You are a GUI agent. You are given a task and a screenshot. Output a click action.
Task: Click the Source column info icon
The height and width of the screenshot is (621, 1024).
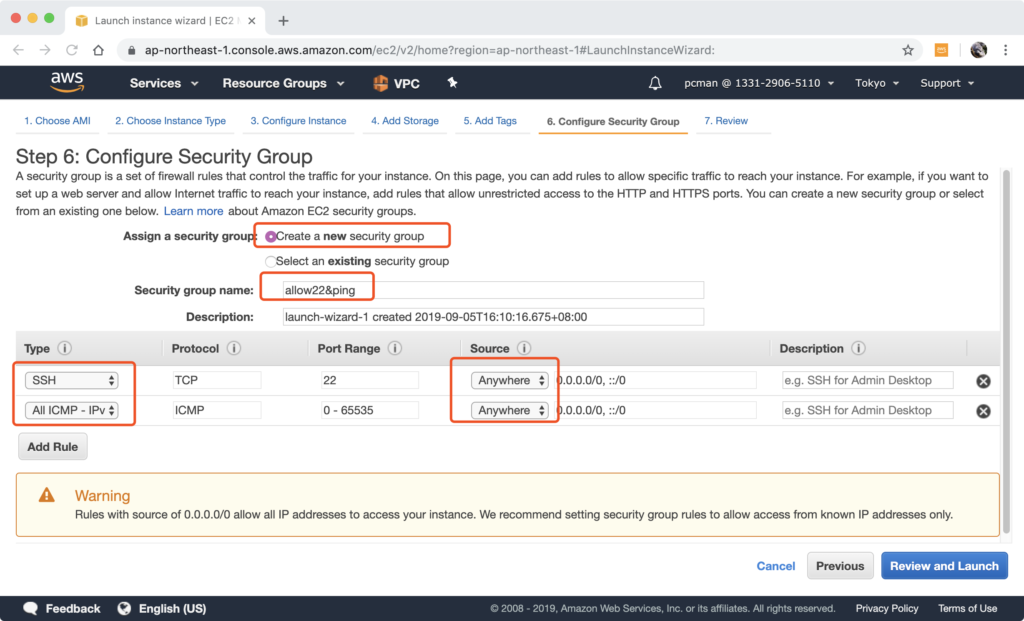524,348
